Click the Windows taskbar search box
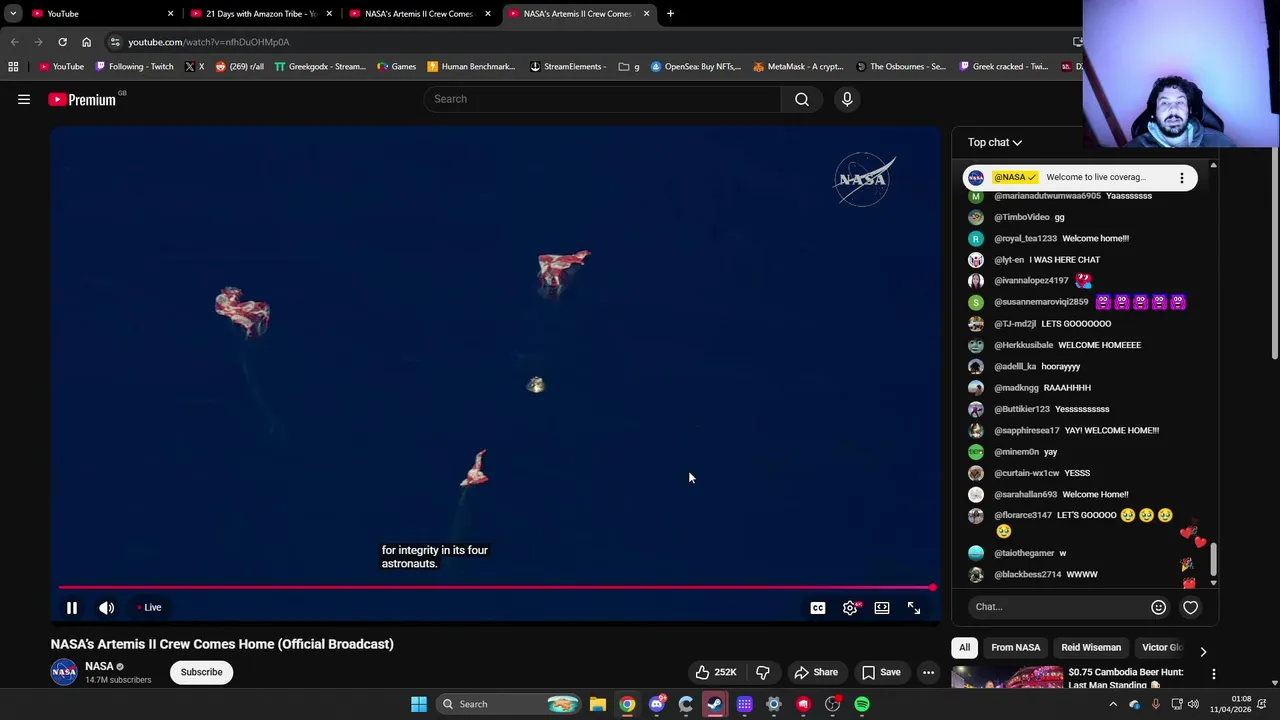Image resolution: width=1280 pixels, height=720 pixels. click(510, 704)
